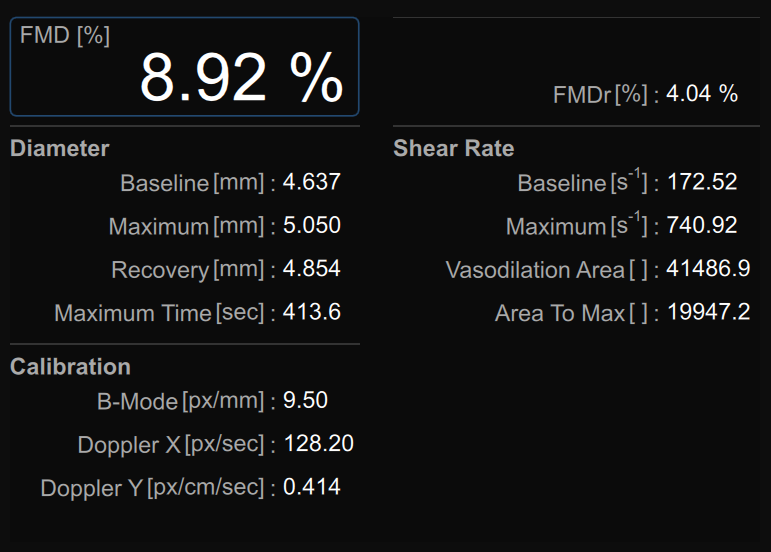Viewport: 771px width, 552px height.
Task: Click the FMD [%] box title label
Action: (x=65, y=36)
